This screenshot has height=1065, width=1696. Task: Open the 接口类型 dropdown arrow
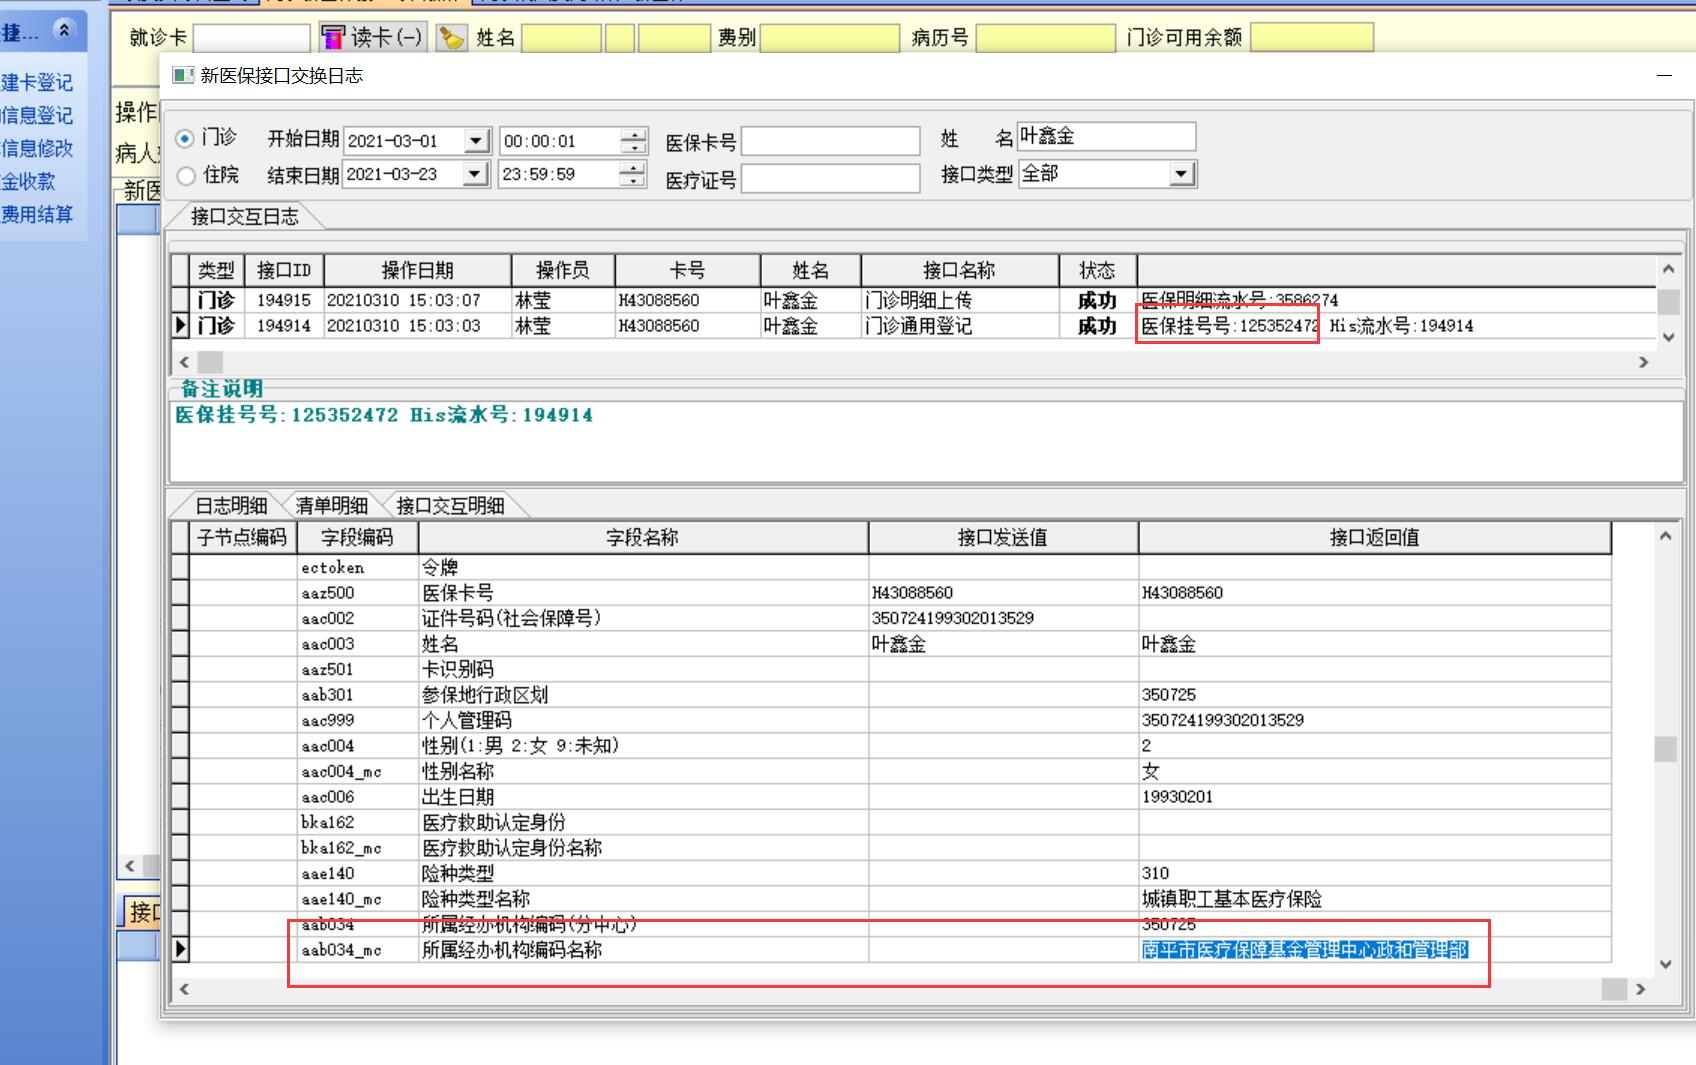1182,174
